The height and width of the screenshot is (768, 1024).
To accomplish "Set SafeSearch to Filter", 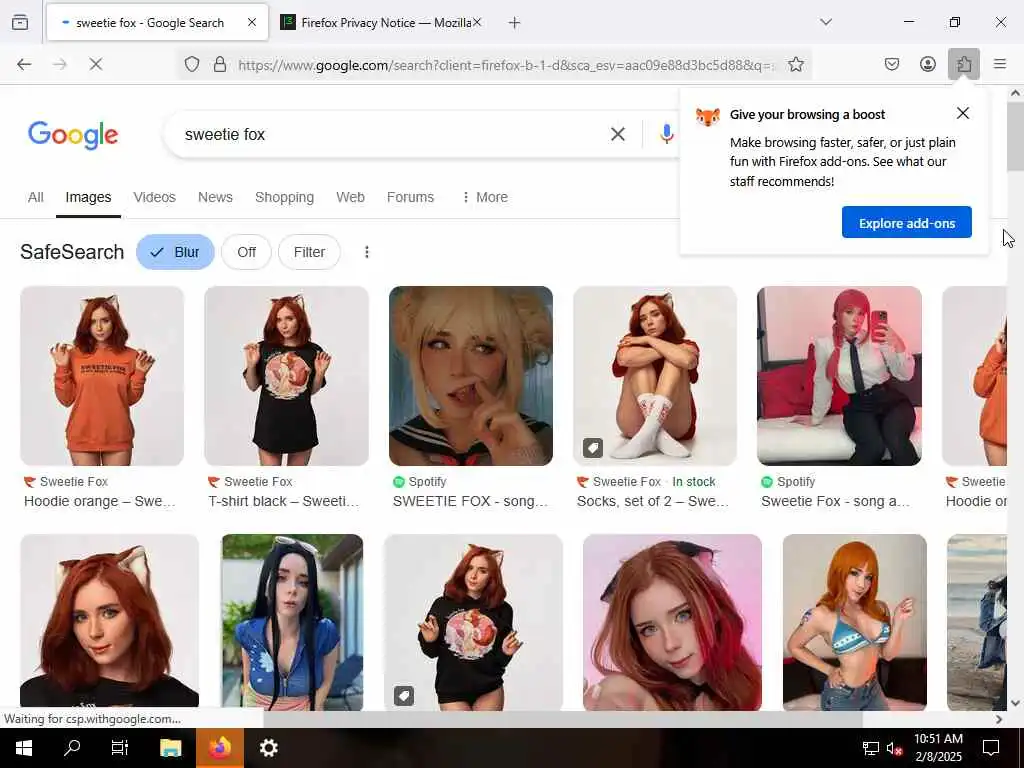I will point(309,252).
